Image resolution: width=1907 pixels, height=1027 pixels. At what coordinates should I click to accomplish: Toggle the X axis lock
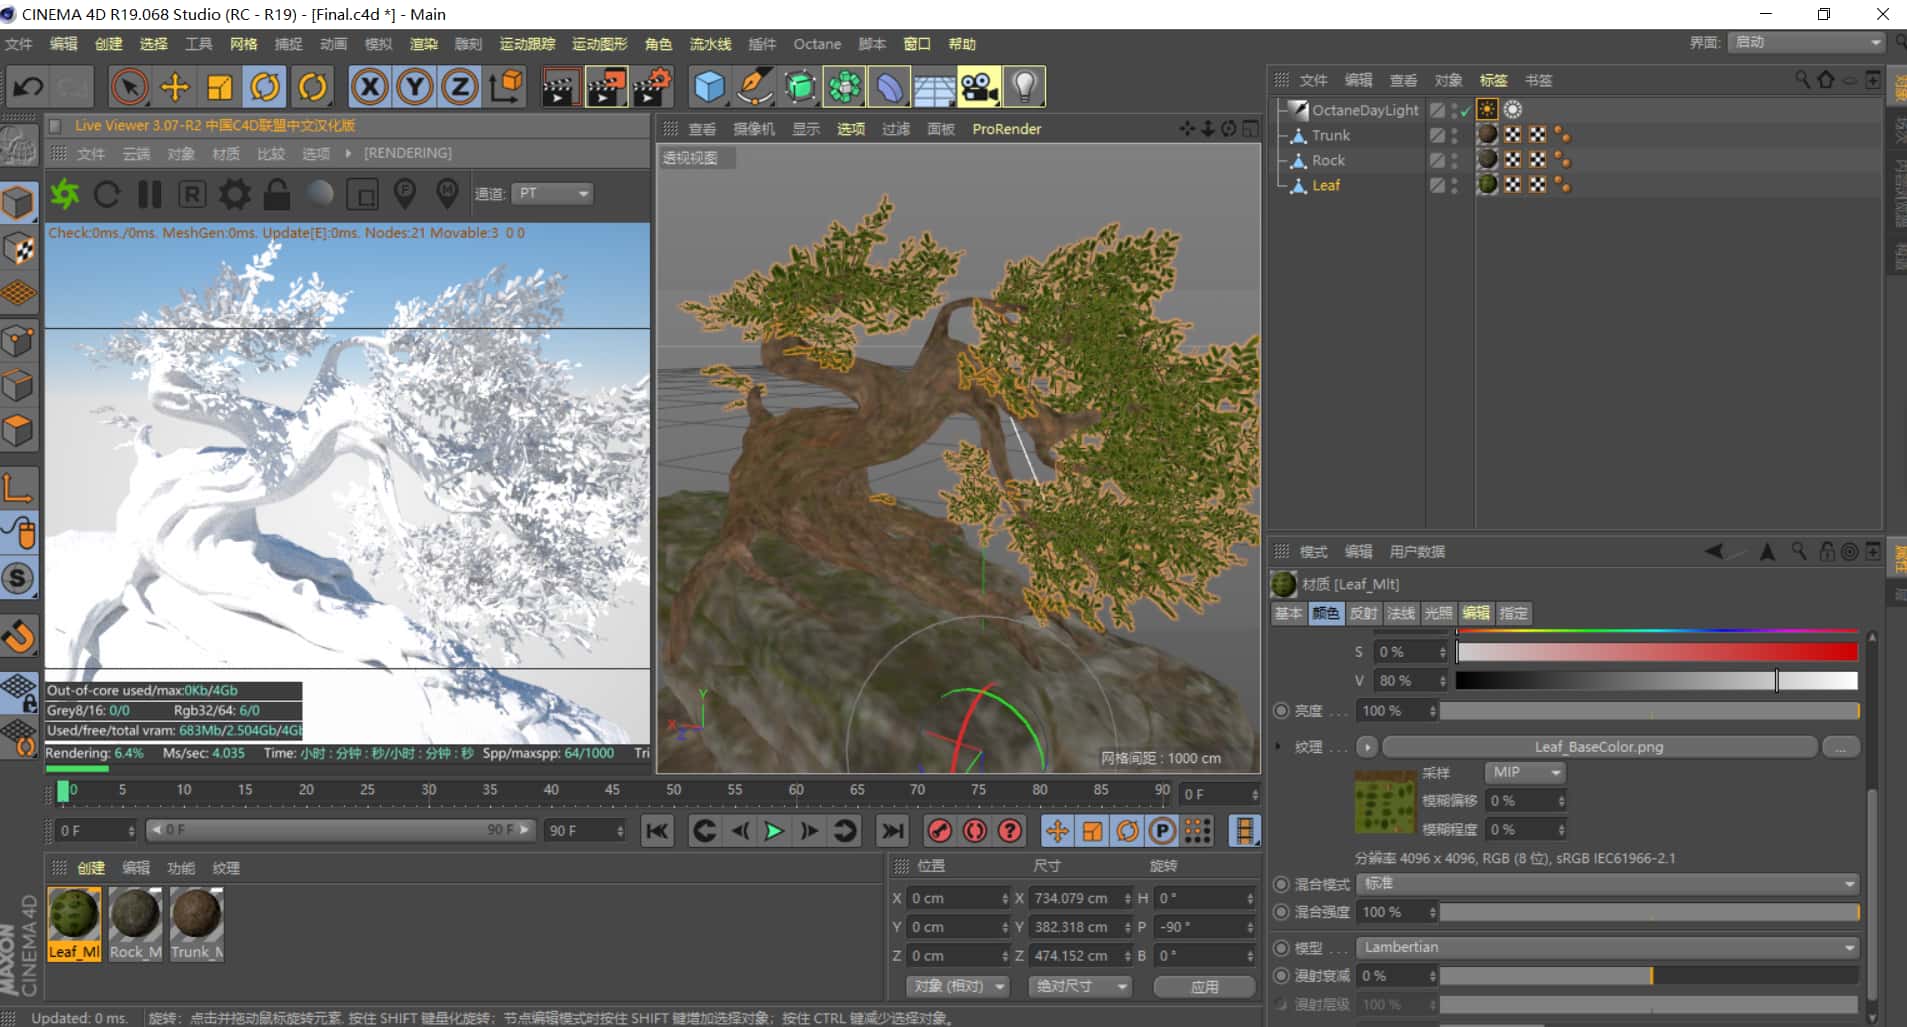370,87
